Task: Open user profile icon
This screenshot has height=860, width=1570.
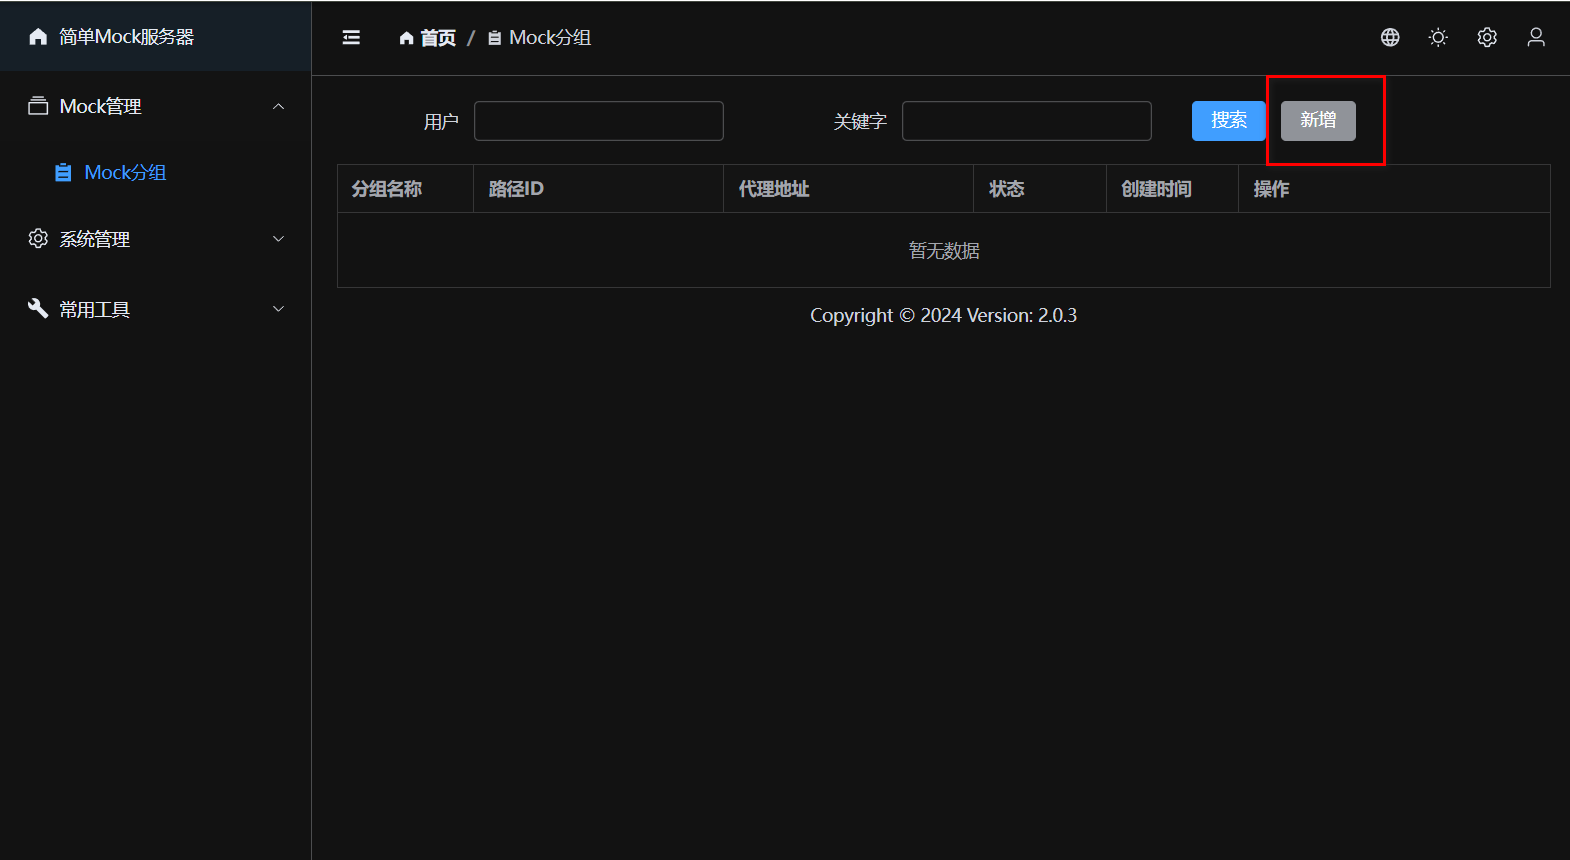Action: tap(1536, 37)
